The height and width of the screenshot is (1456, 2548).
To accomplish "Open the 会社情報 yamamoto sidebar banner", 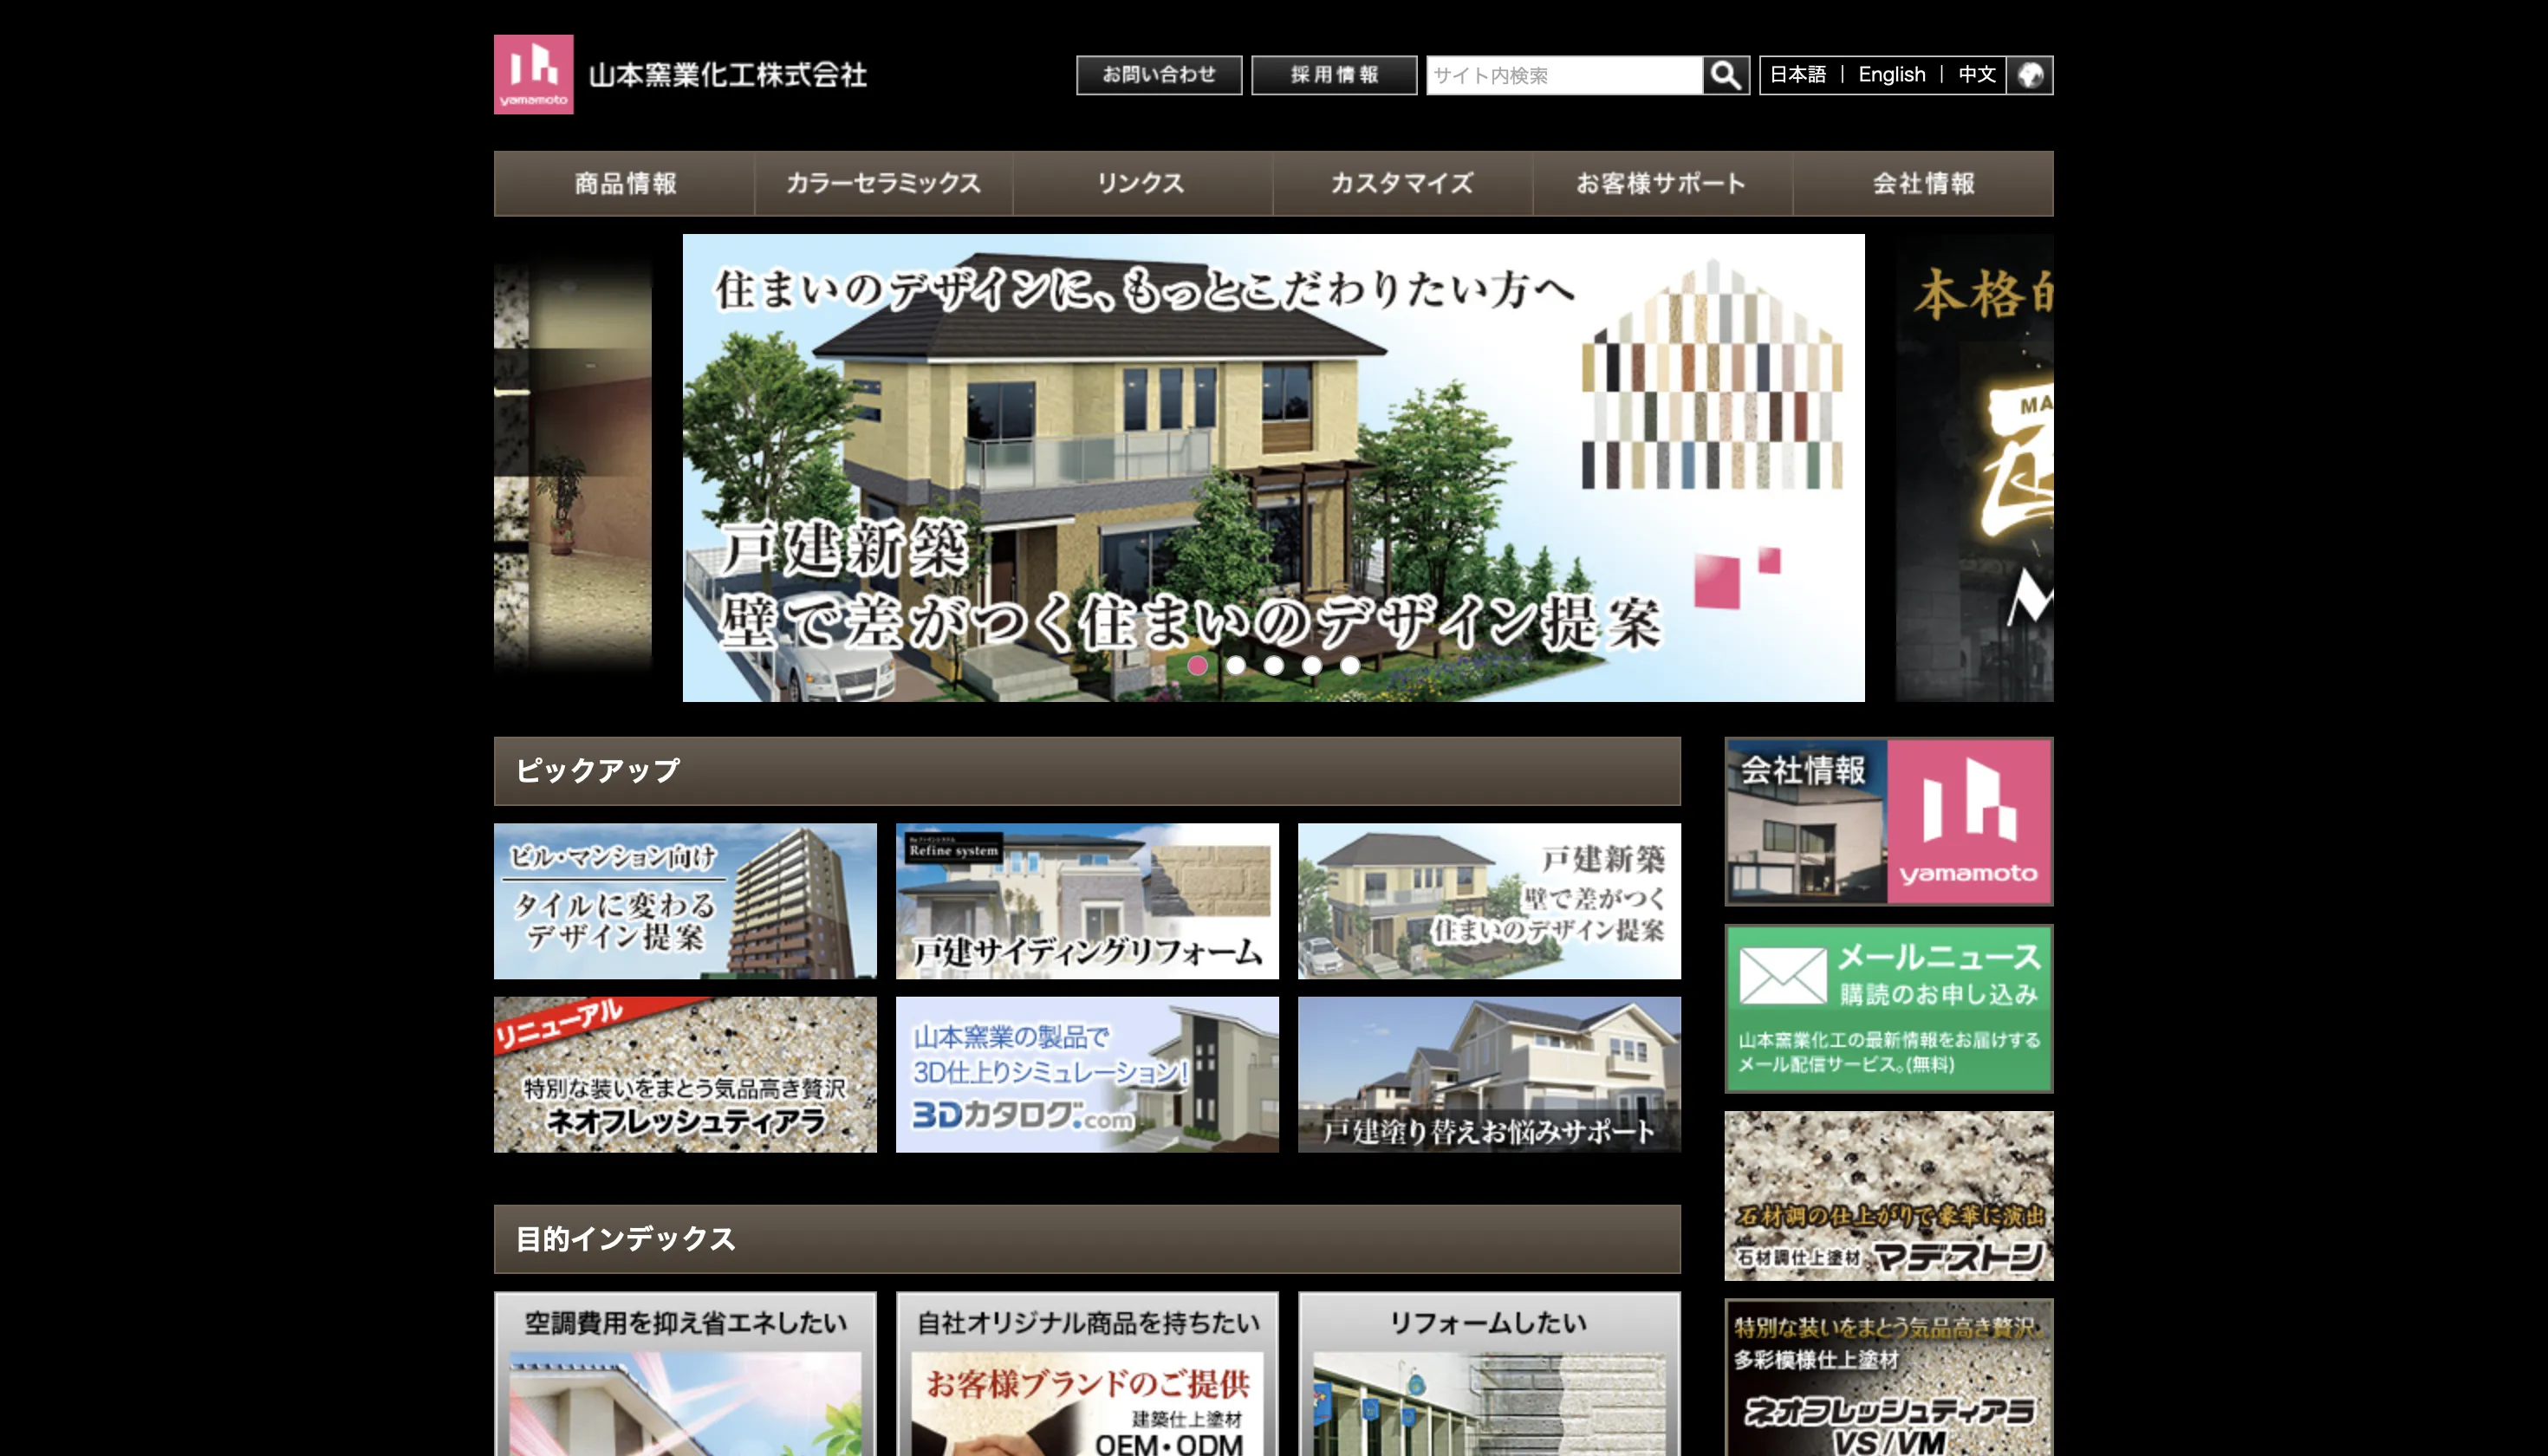I will [x=1888, y=821].
